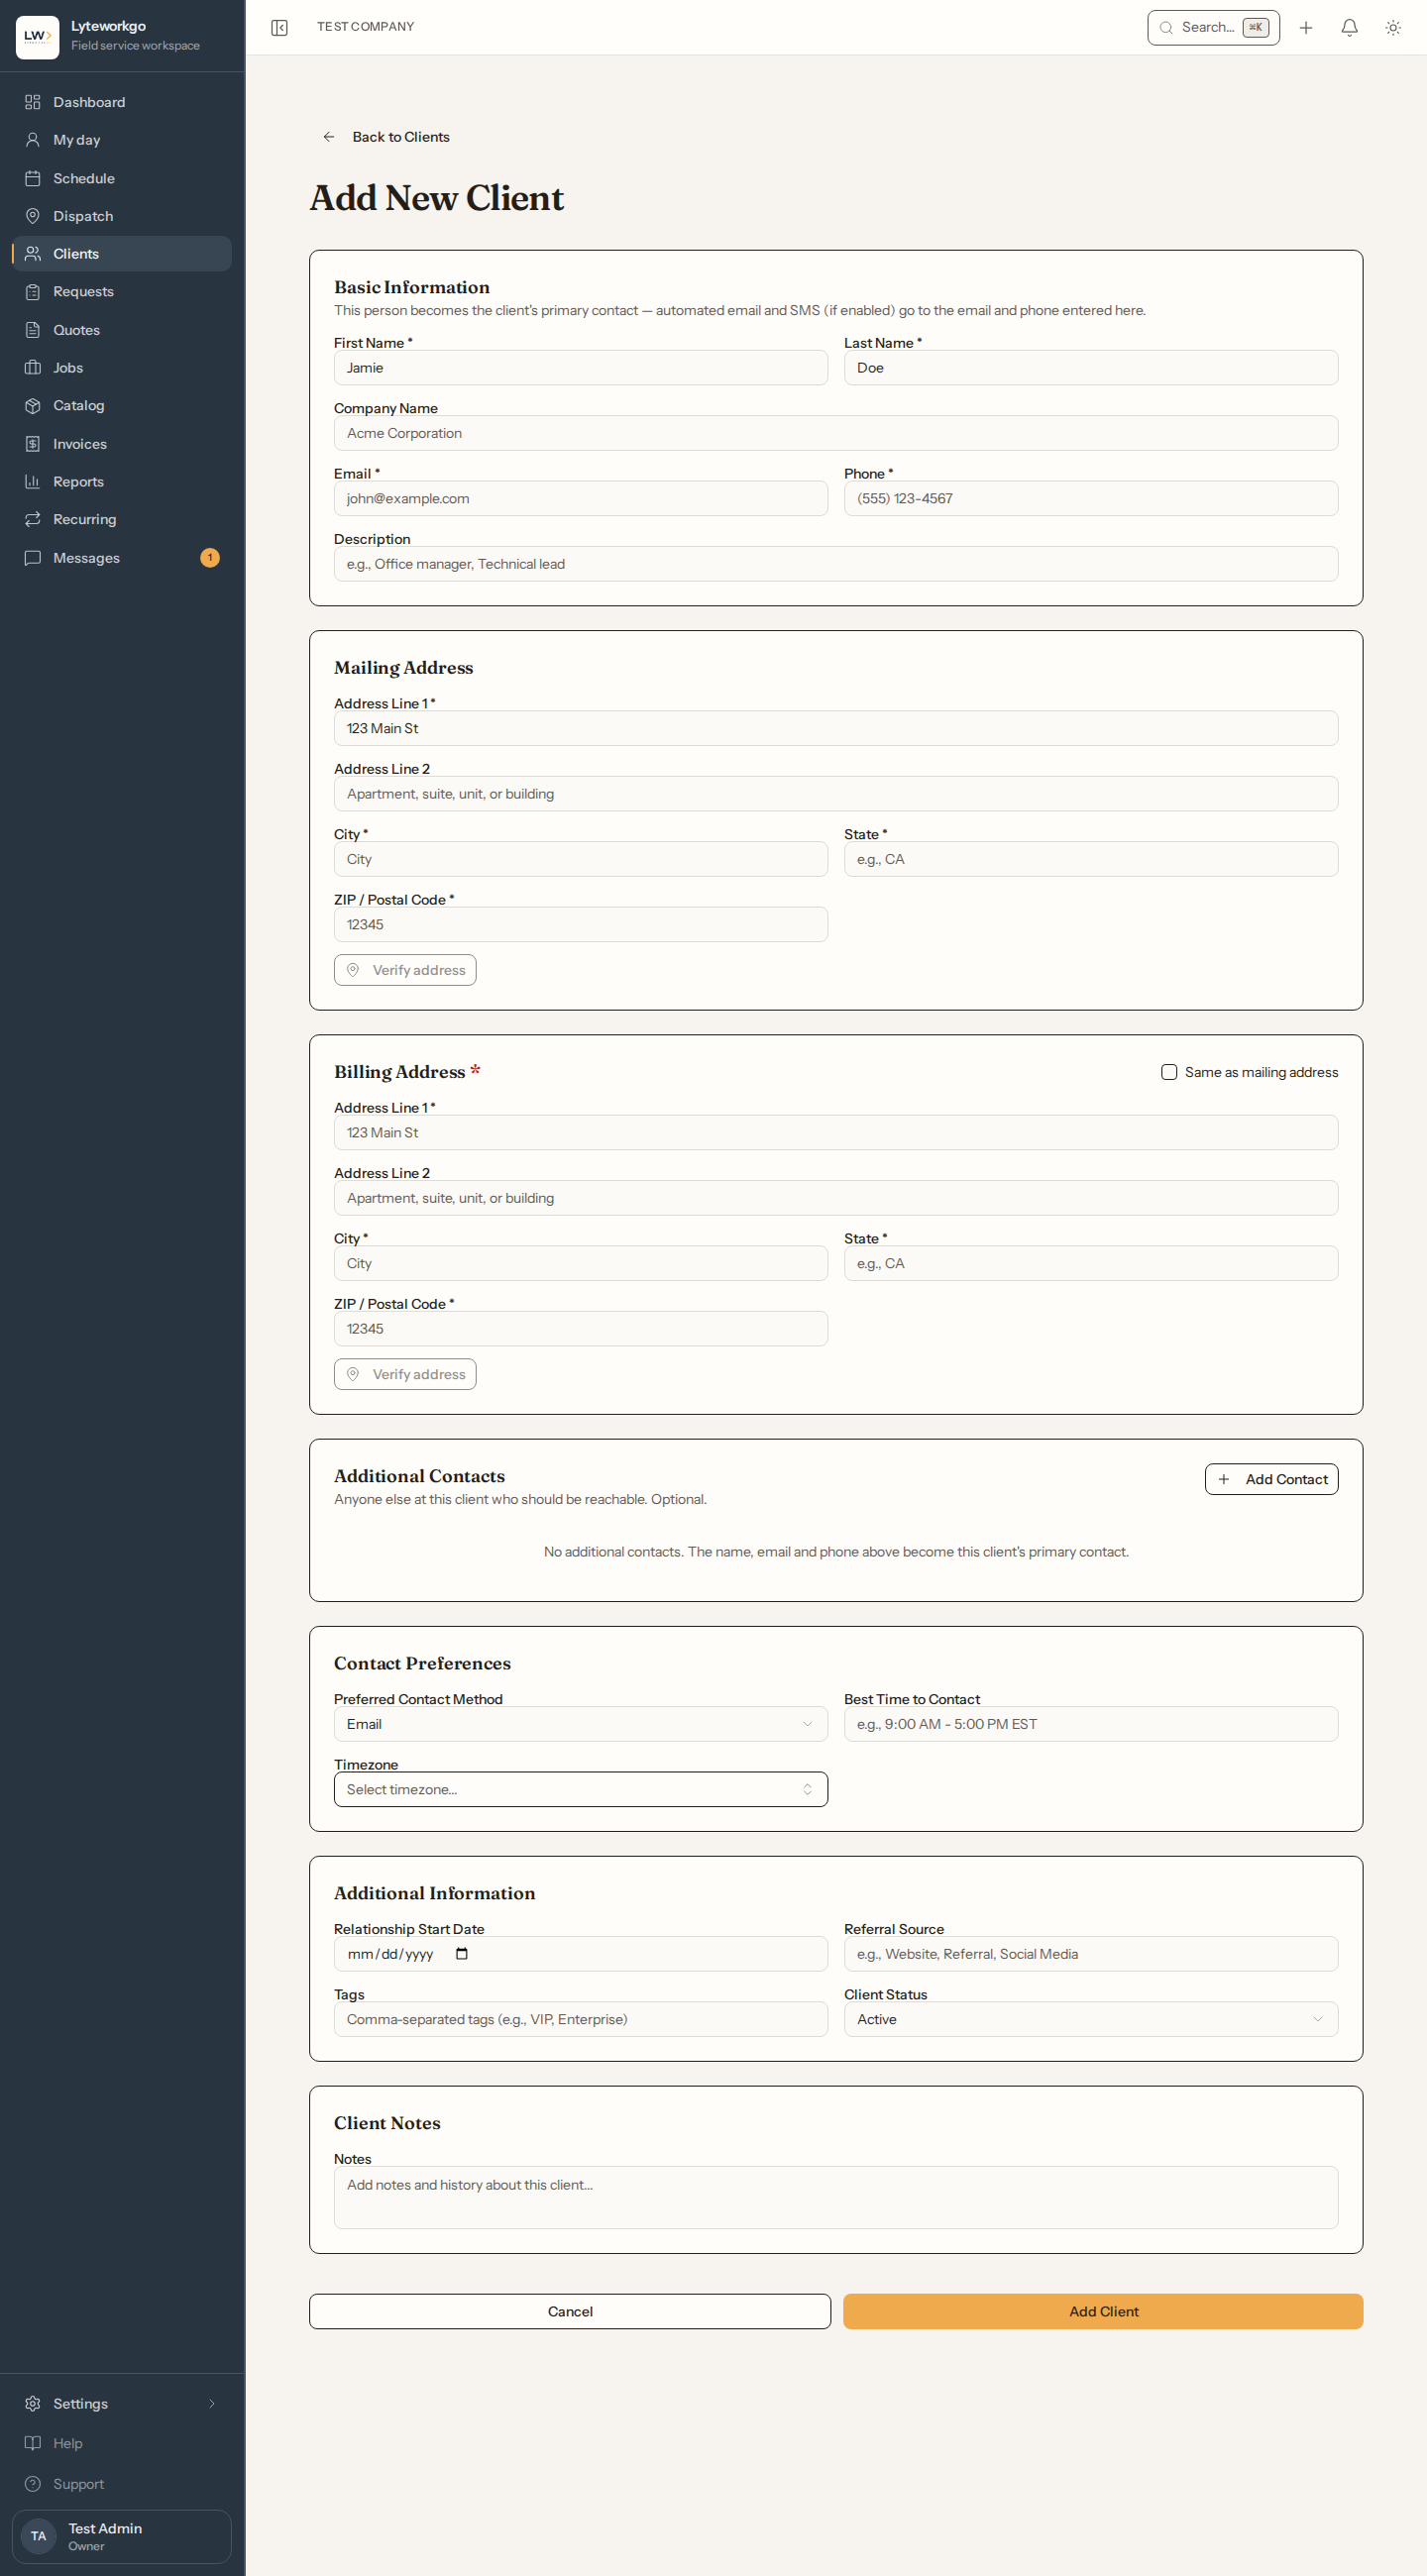
Task: Toggle light/dark theme sun icon
Action: (x=1393, y=27)
